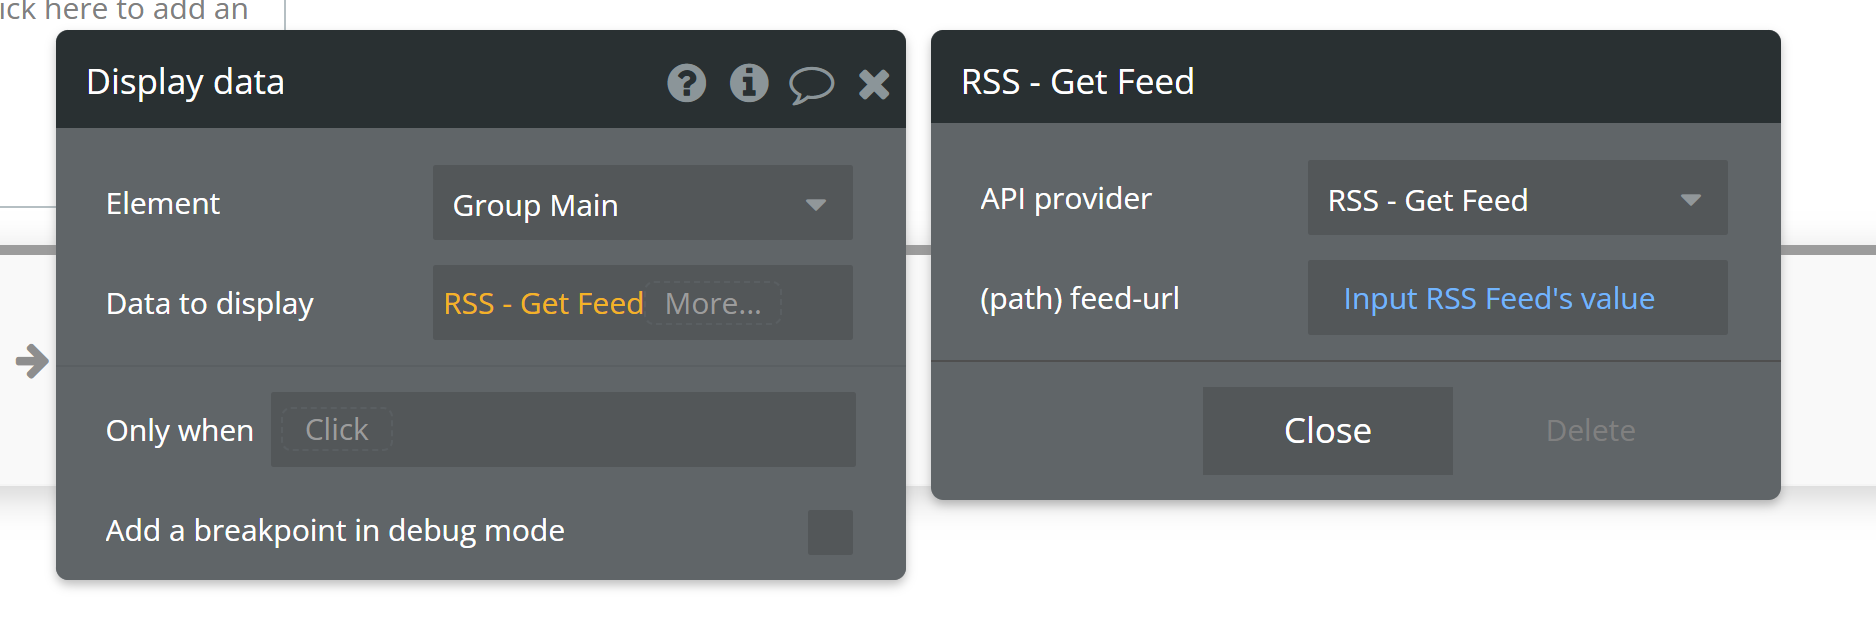1876x636 pixels.
Task: Open the comment speech bubble icon
Action: pos(811,85)
